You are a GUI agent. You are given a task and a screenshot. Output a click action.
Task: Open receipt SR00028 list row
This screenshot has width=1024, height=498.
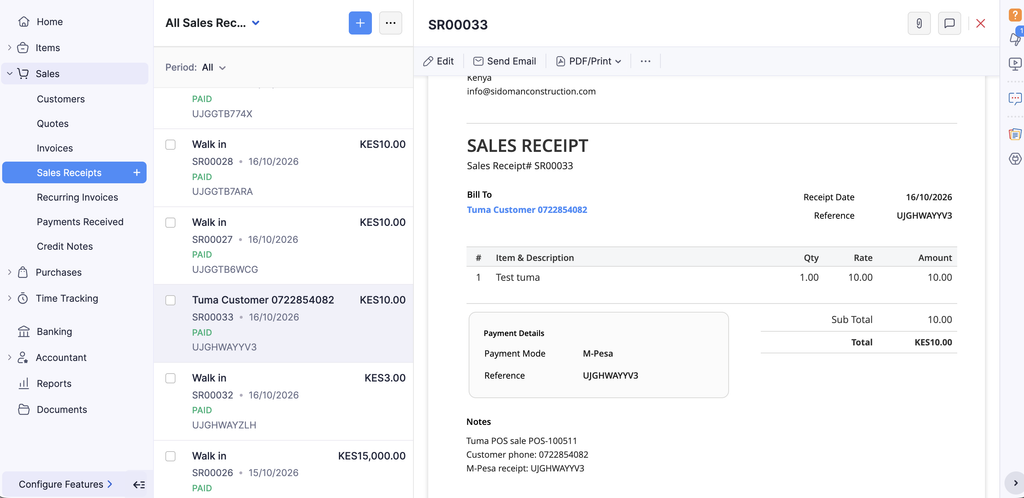click(283, 168)
